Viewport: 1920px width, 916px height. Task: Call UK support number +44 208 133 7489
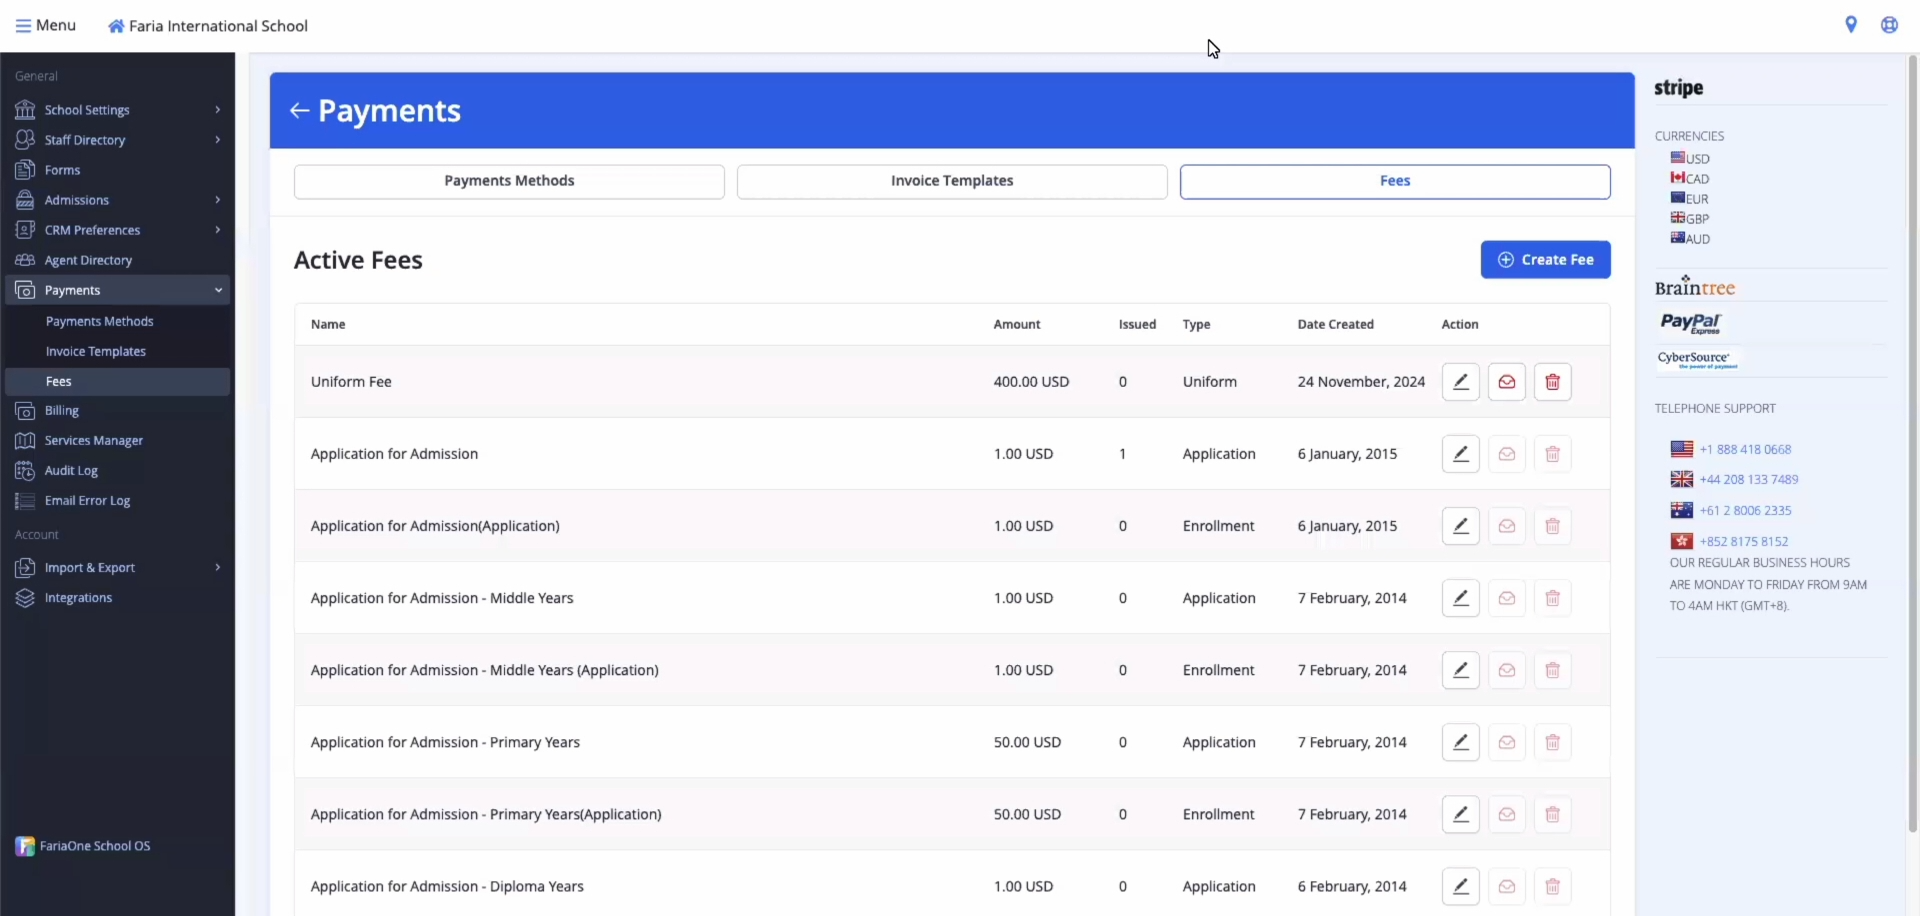pos(1749,480)
